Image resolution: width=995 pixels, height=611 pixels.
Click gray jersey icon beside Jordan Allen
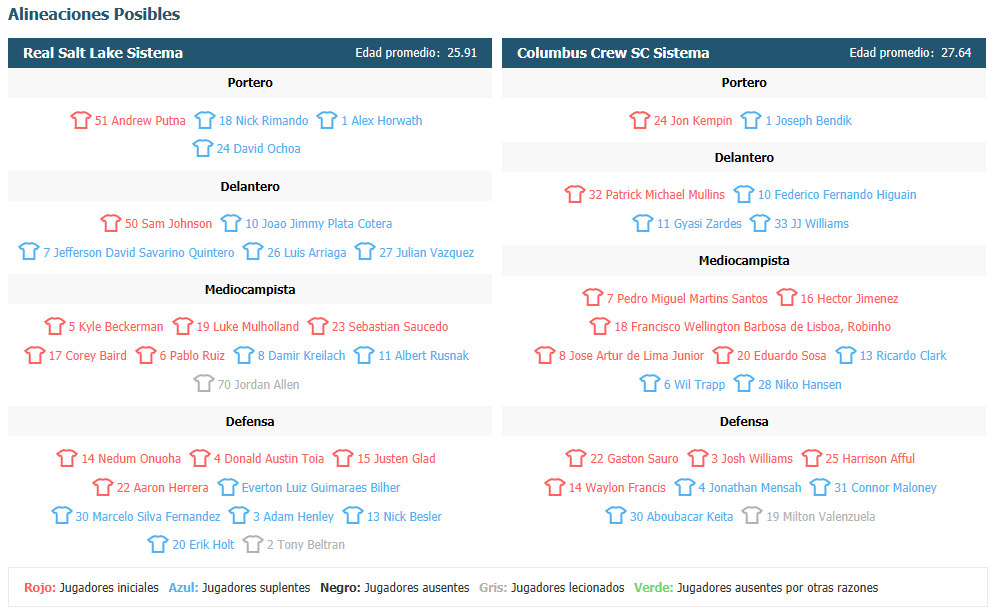204,383
